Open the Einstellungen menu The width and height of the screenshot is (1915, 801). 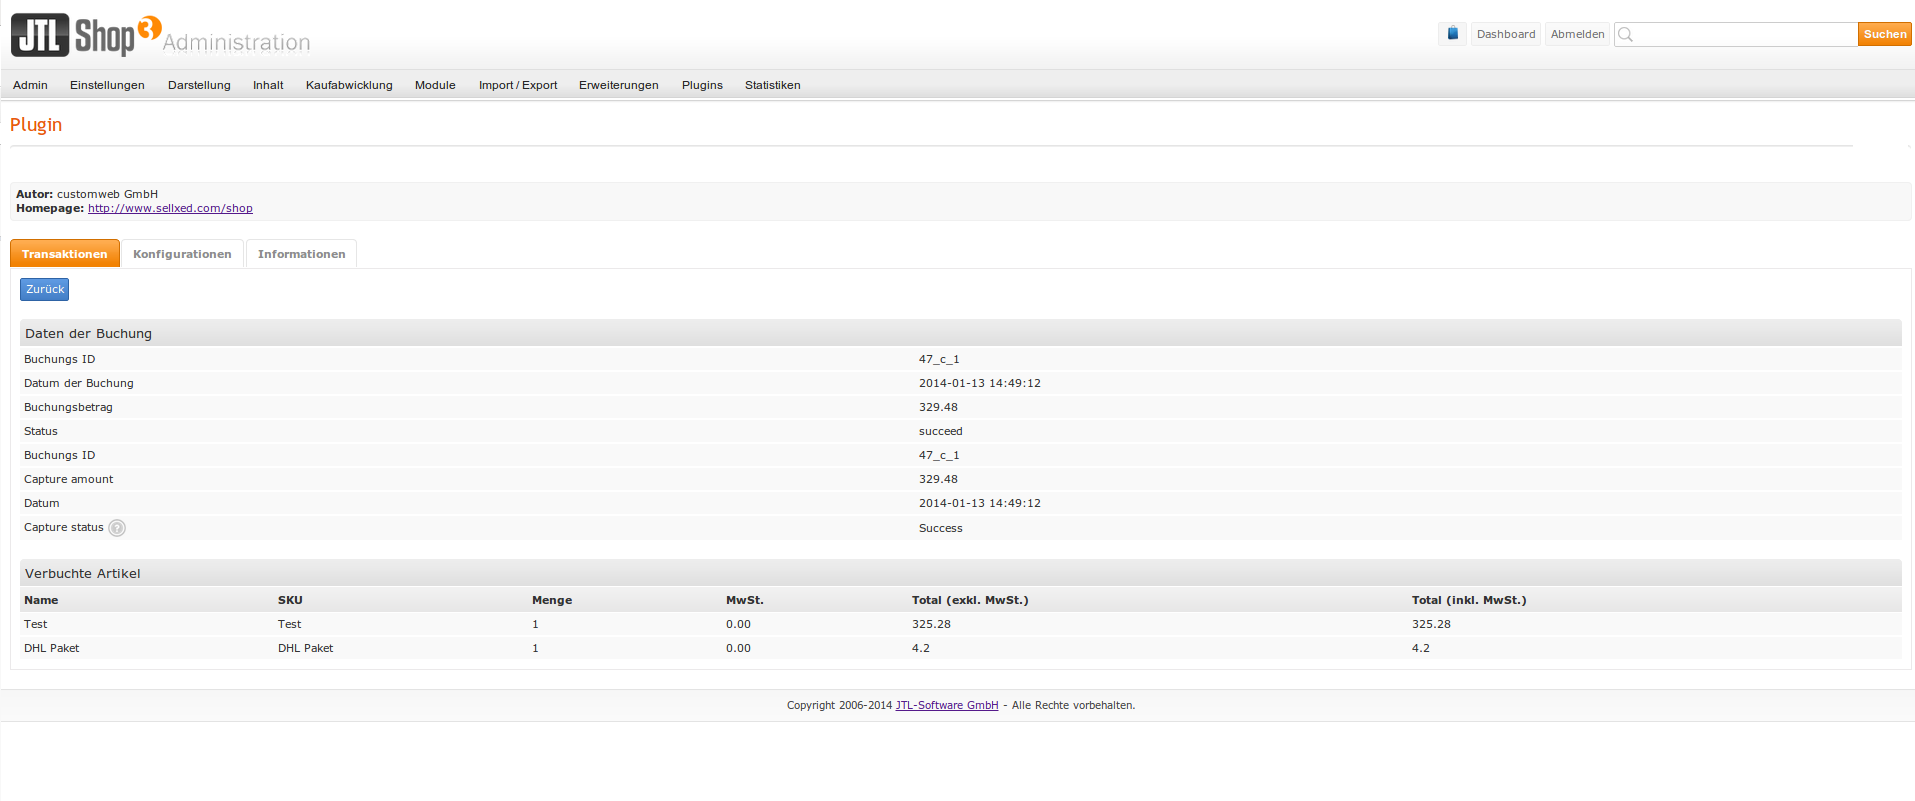coord(107,85)
